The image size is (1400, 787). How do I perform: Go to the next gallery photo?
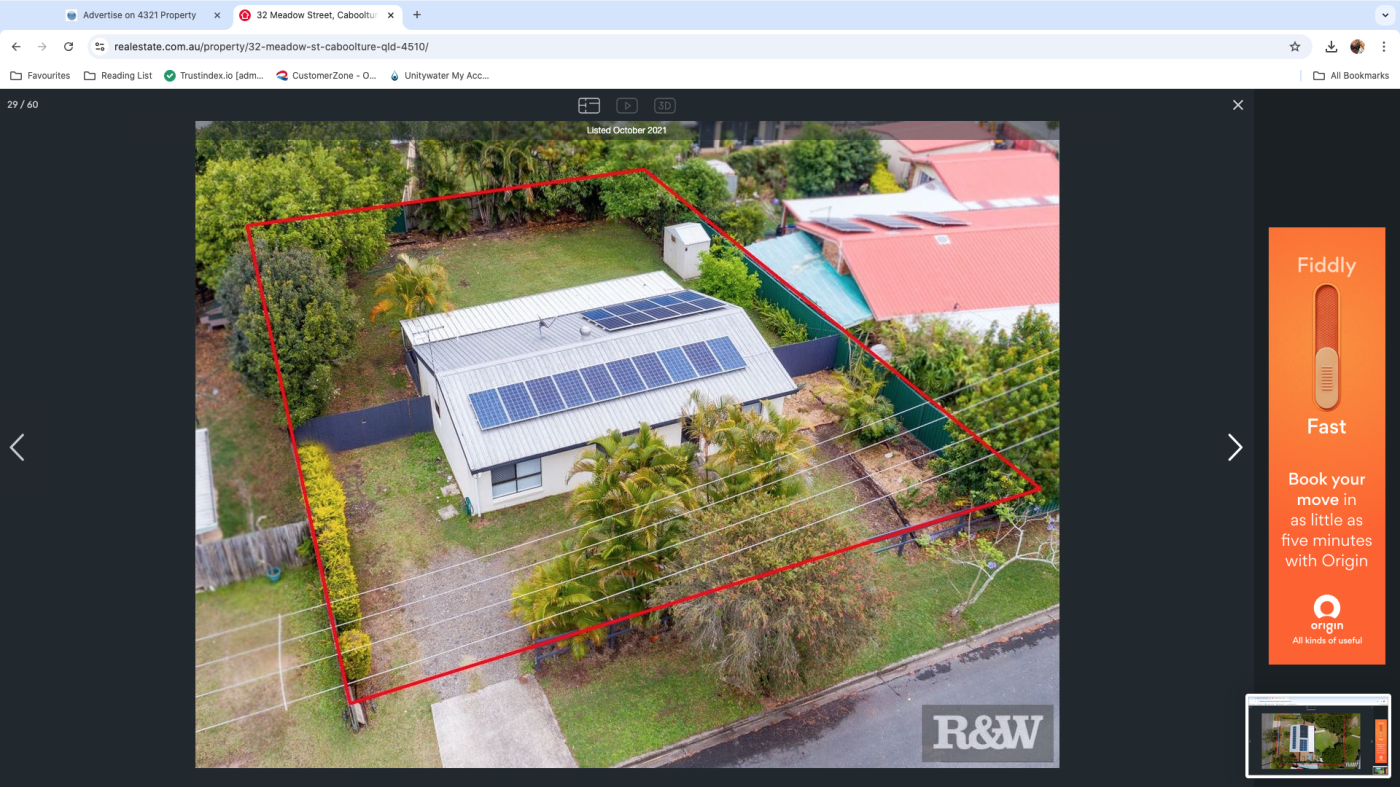pyautogui.click(x=1235, y=448)
